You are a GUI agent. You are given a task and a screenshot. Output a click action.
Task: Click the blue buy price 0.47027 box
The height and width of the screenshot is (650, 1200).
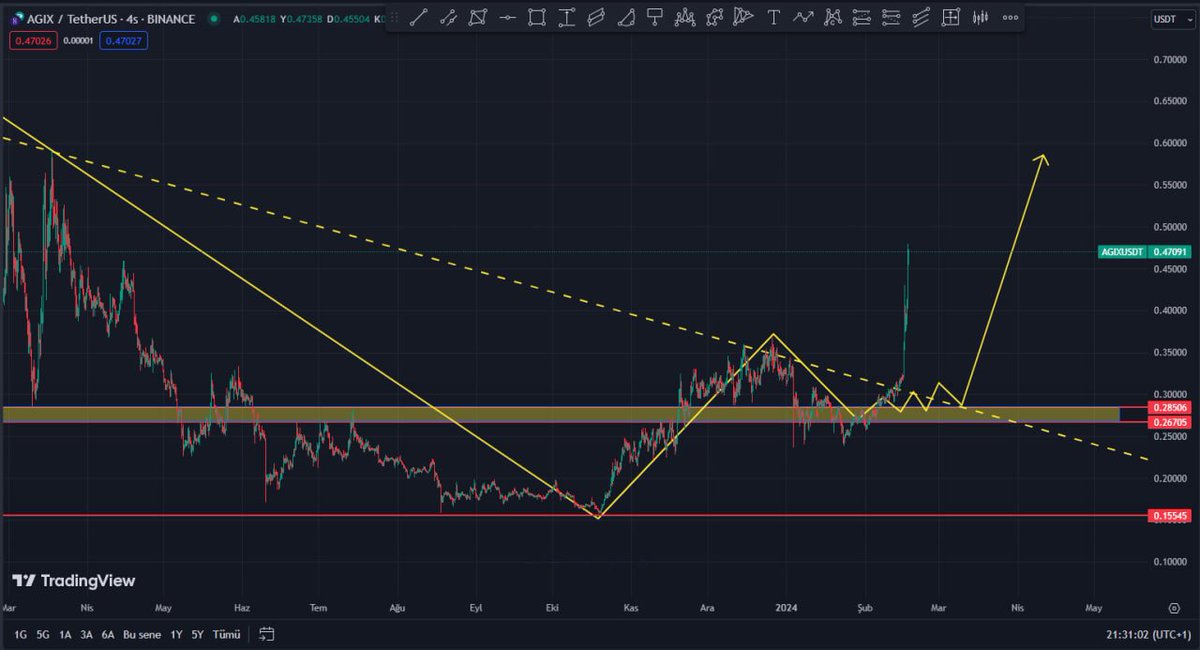tap(123, 41)
